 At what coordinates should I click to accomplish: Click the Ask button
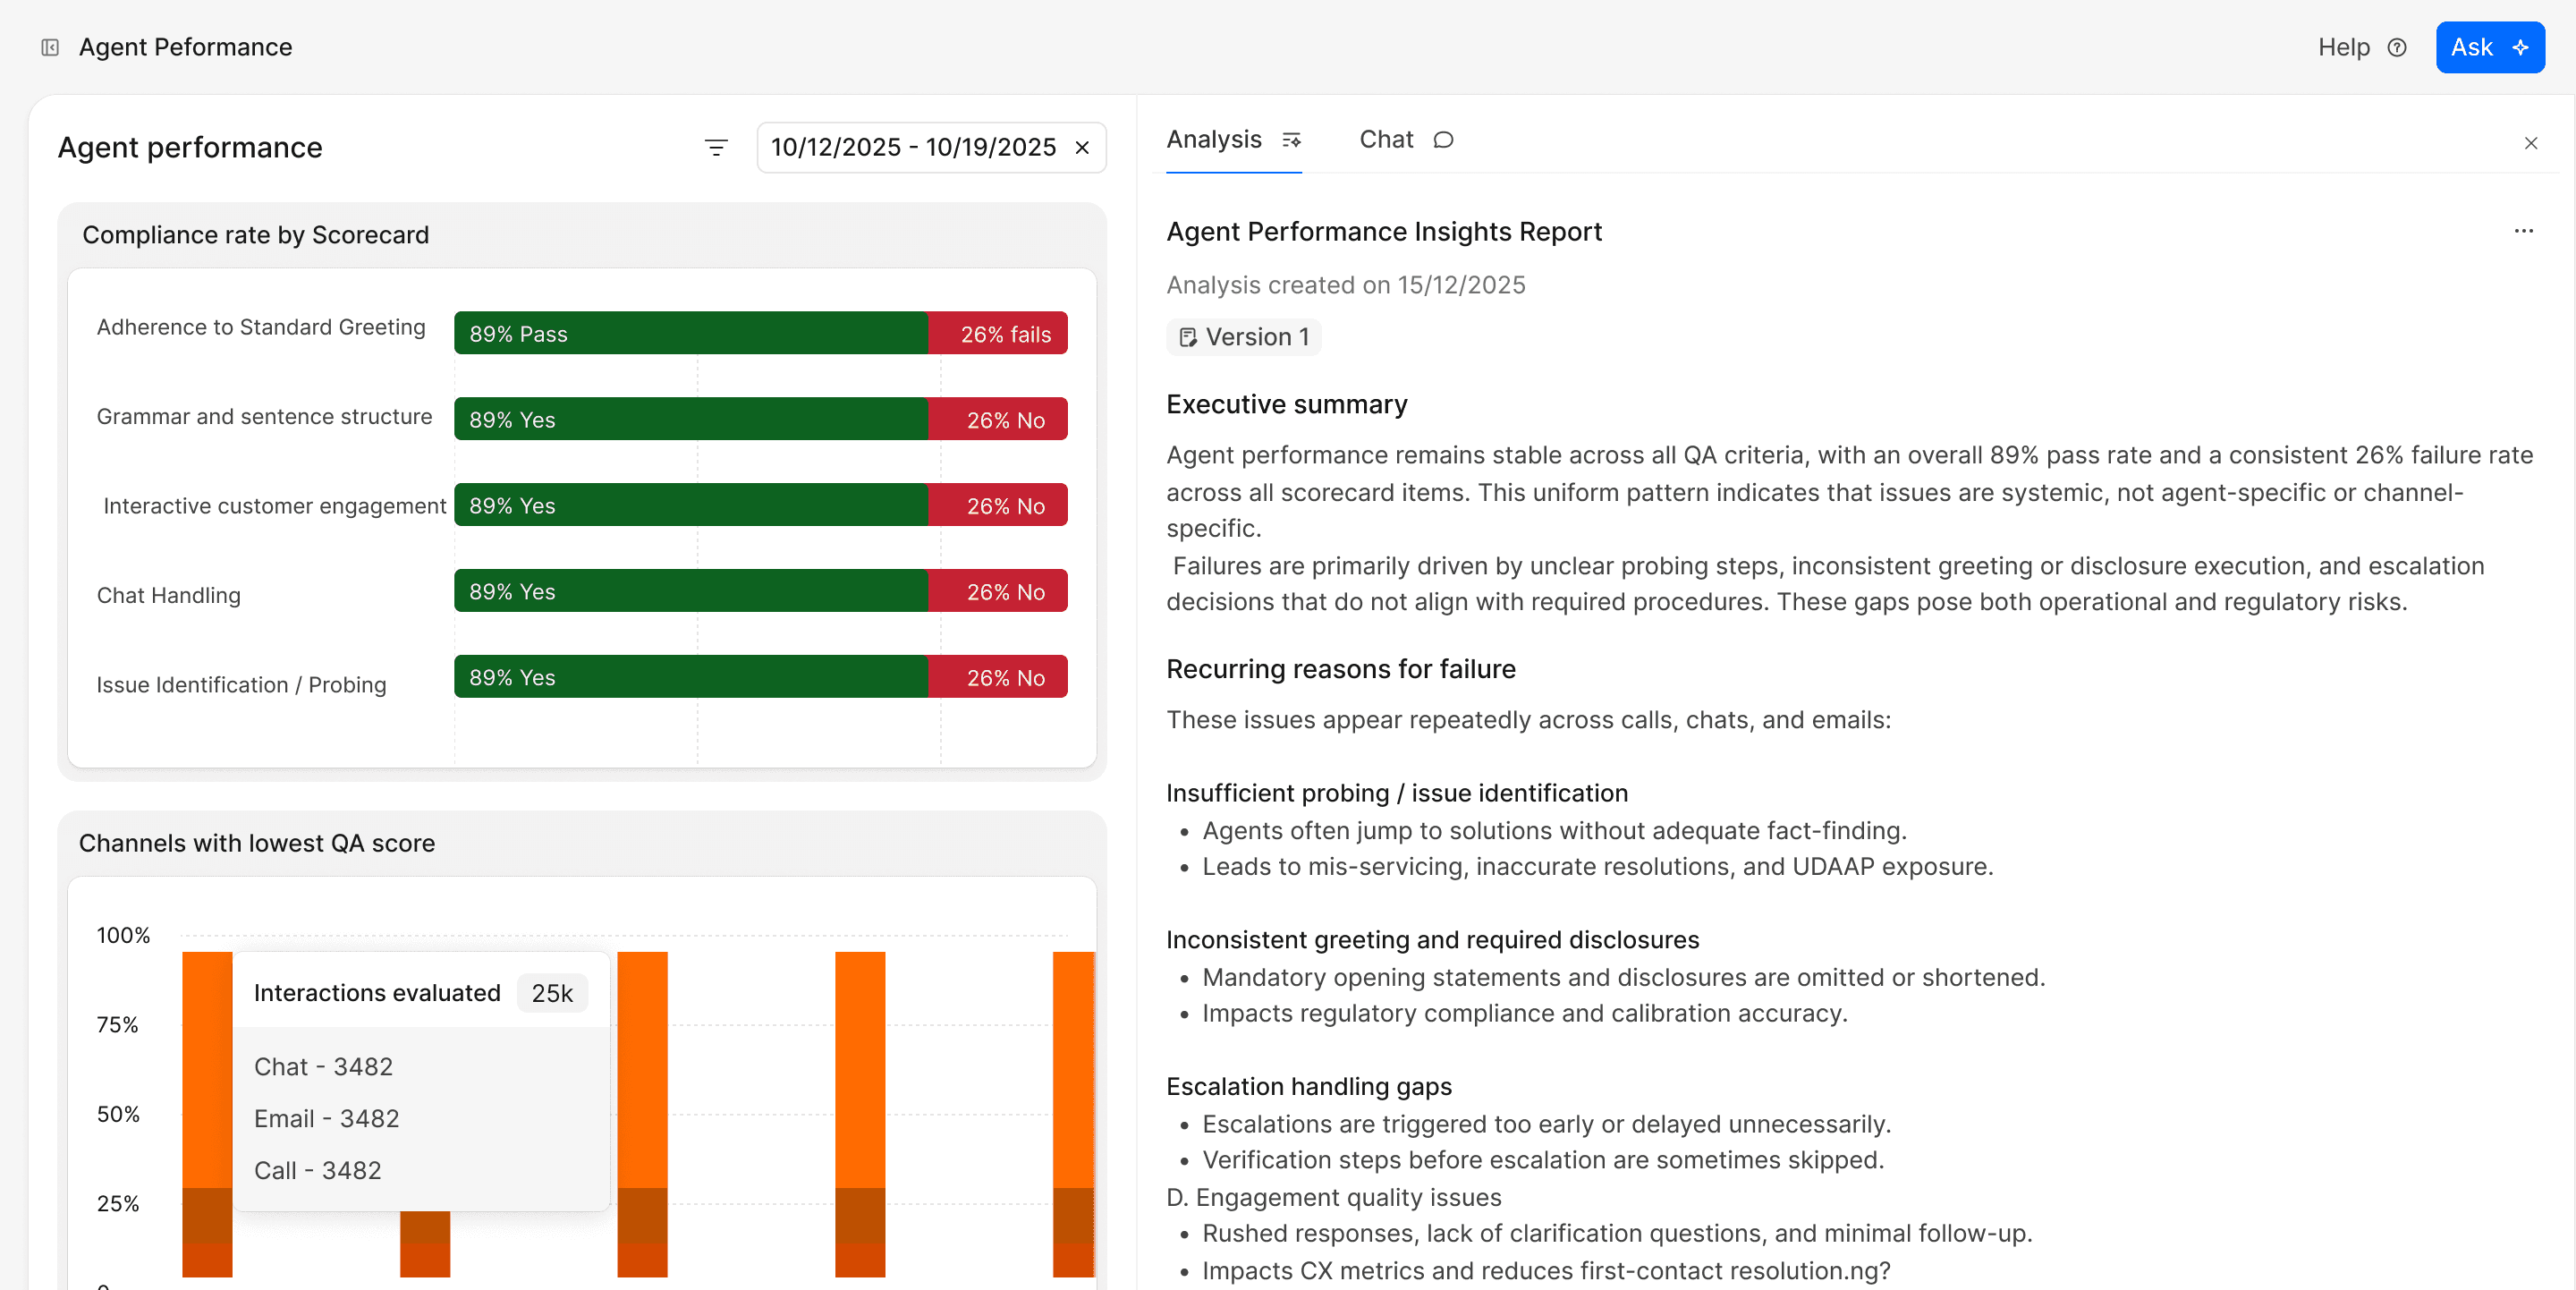2489,47
